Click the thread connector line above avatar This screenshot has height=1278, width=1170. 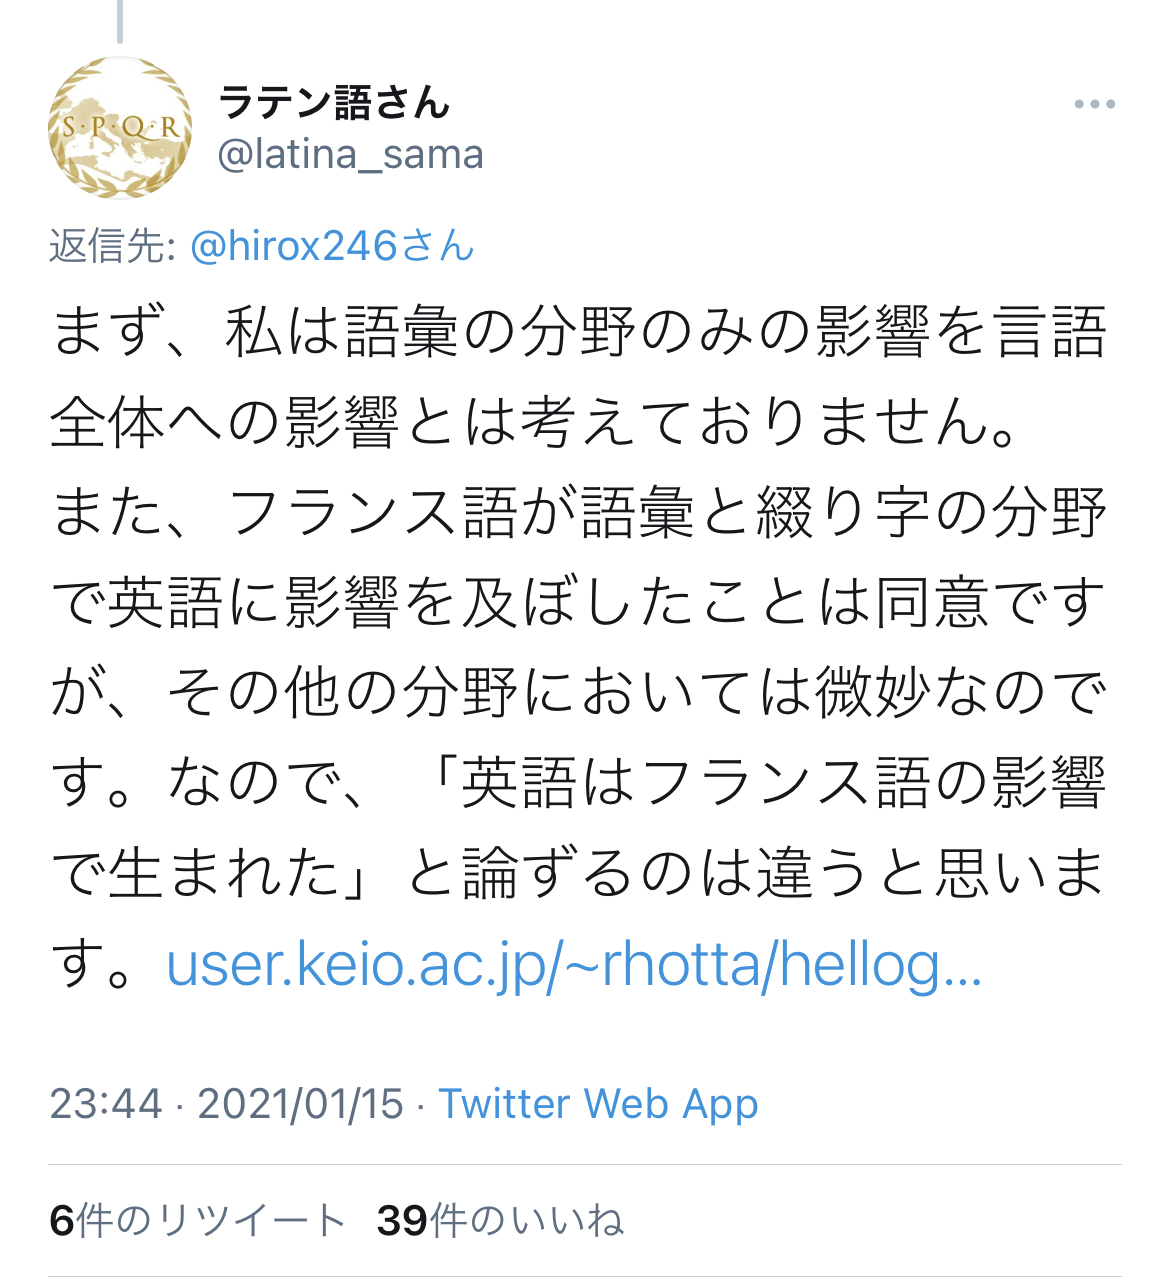(x=120, y=20)
